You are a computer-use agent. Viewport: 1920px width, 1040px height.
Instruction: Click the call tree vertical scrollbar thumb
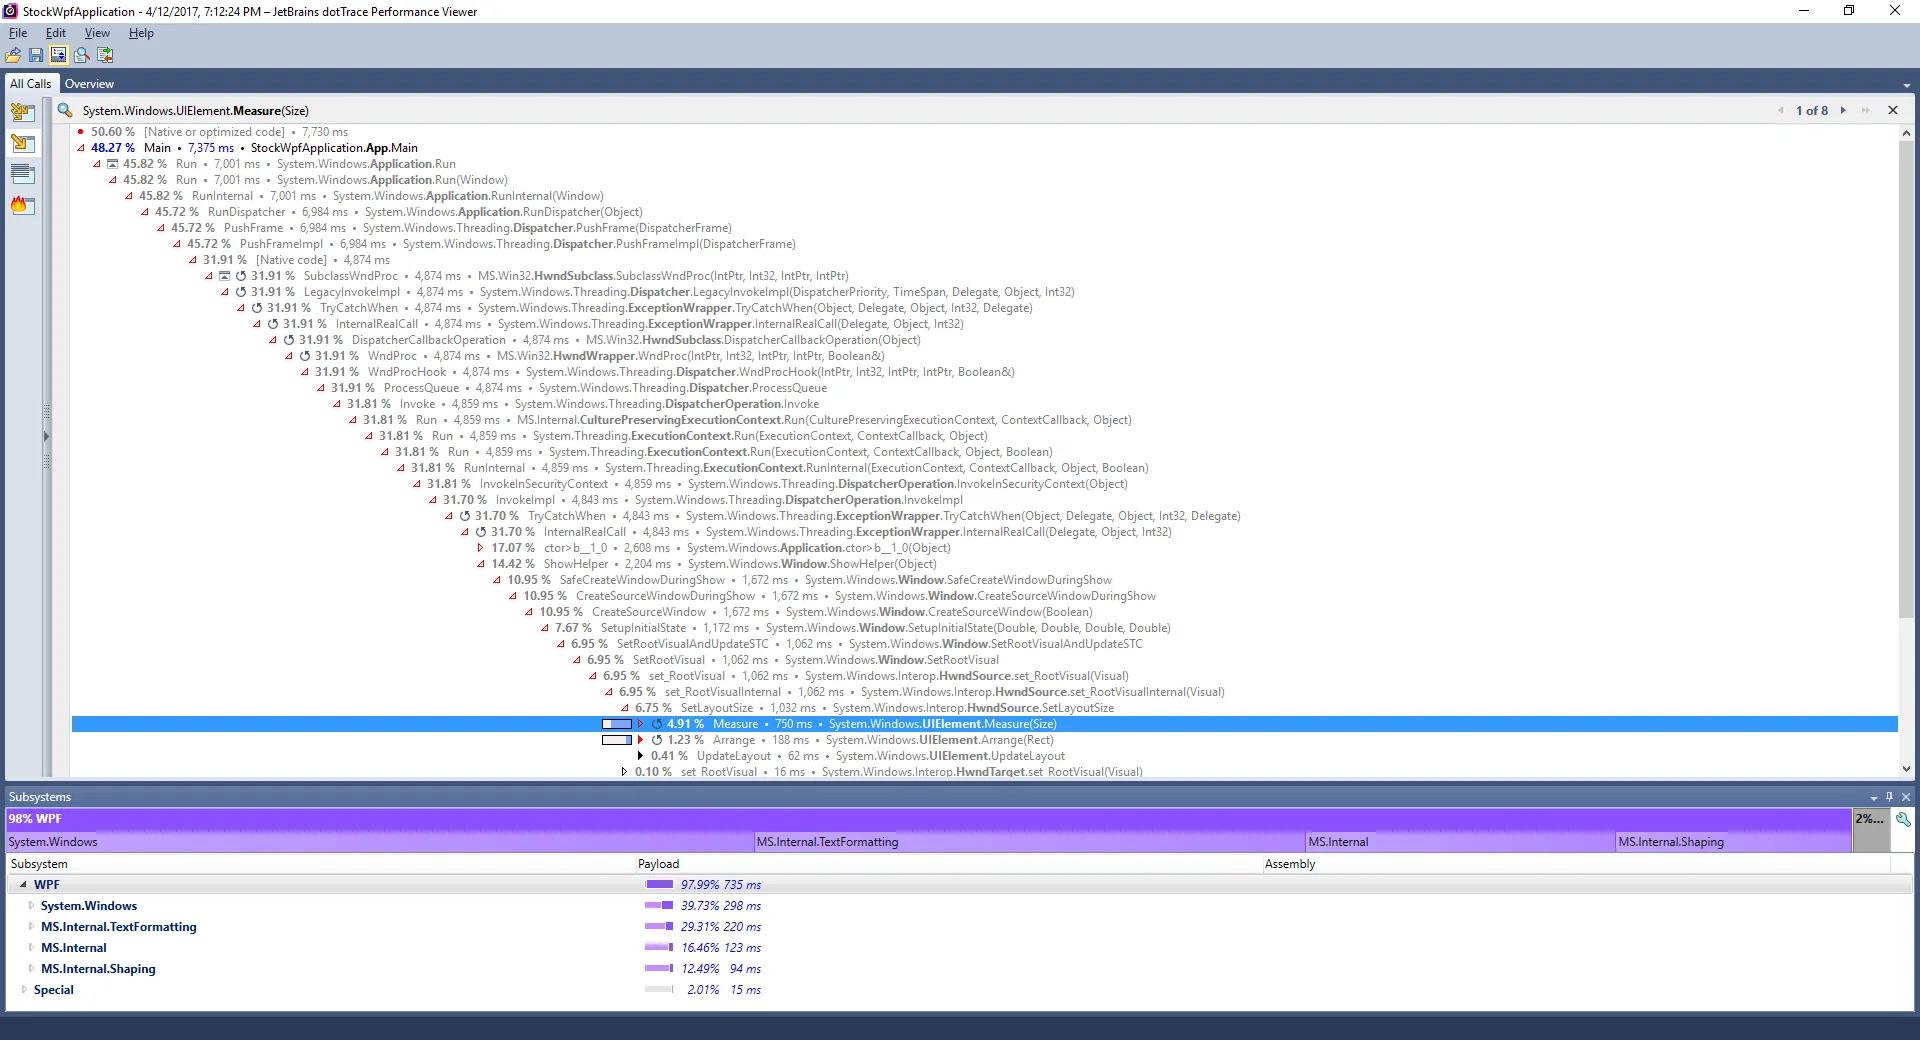[x=1906, y=380]
